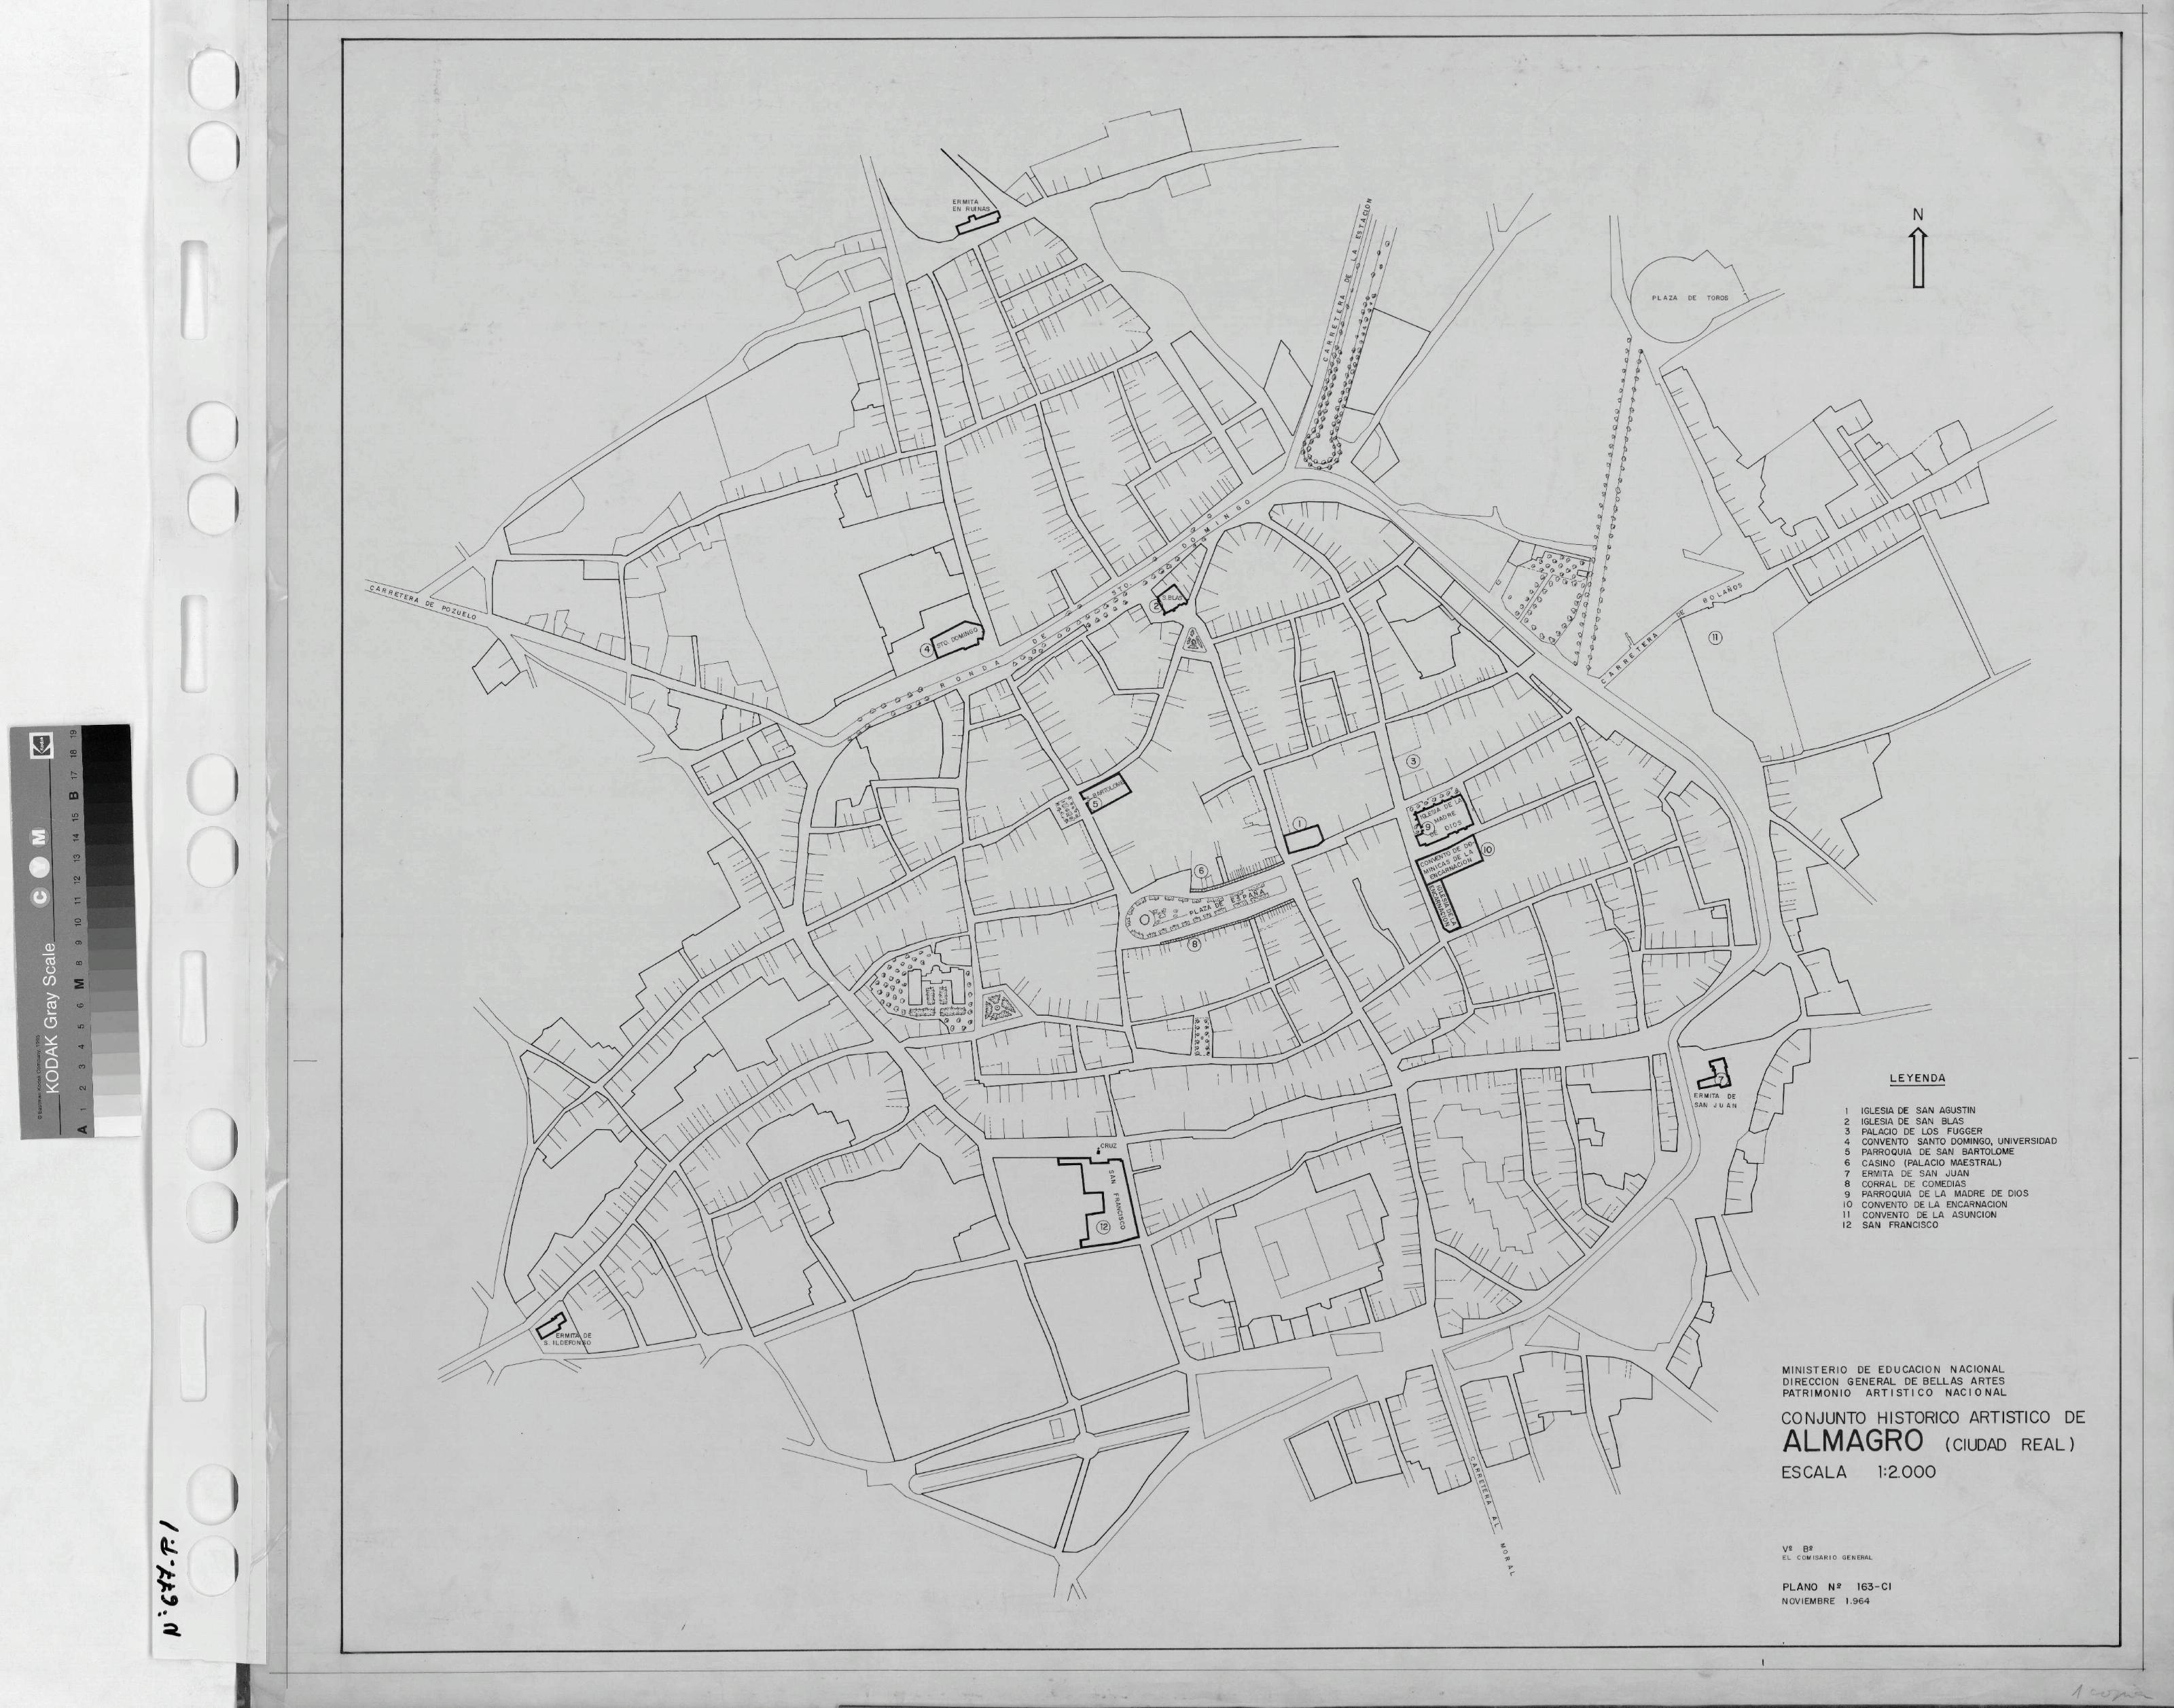Click the Ermita en Ruinas building

click(978, 224)
